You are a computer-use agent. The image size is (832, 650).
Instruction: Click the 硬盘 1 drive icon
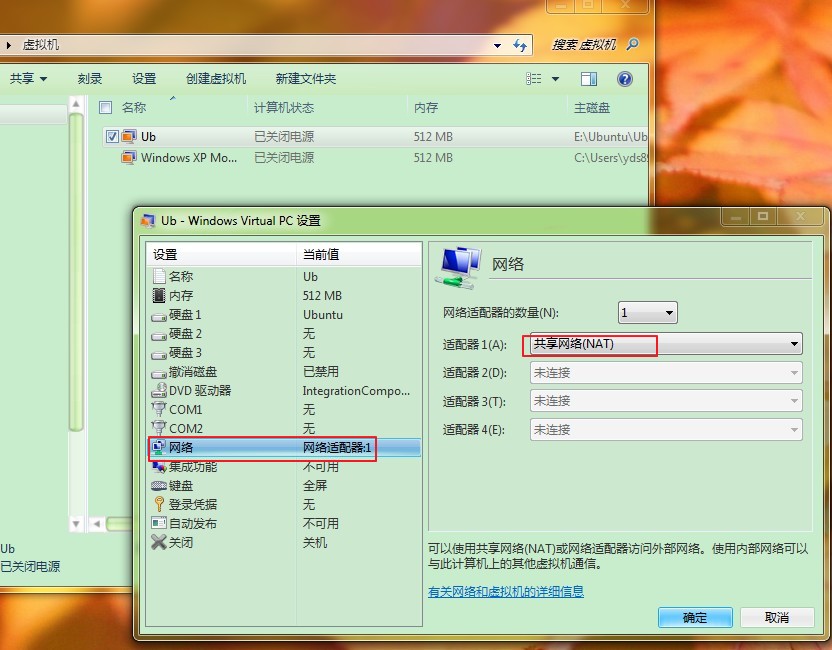pos(159,317)
